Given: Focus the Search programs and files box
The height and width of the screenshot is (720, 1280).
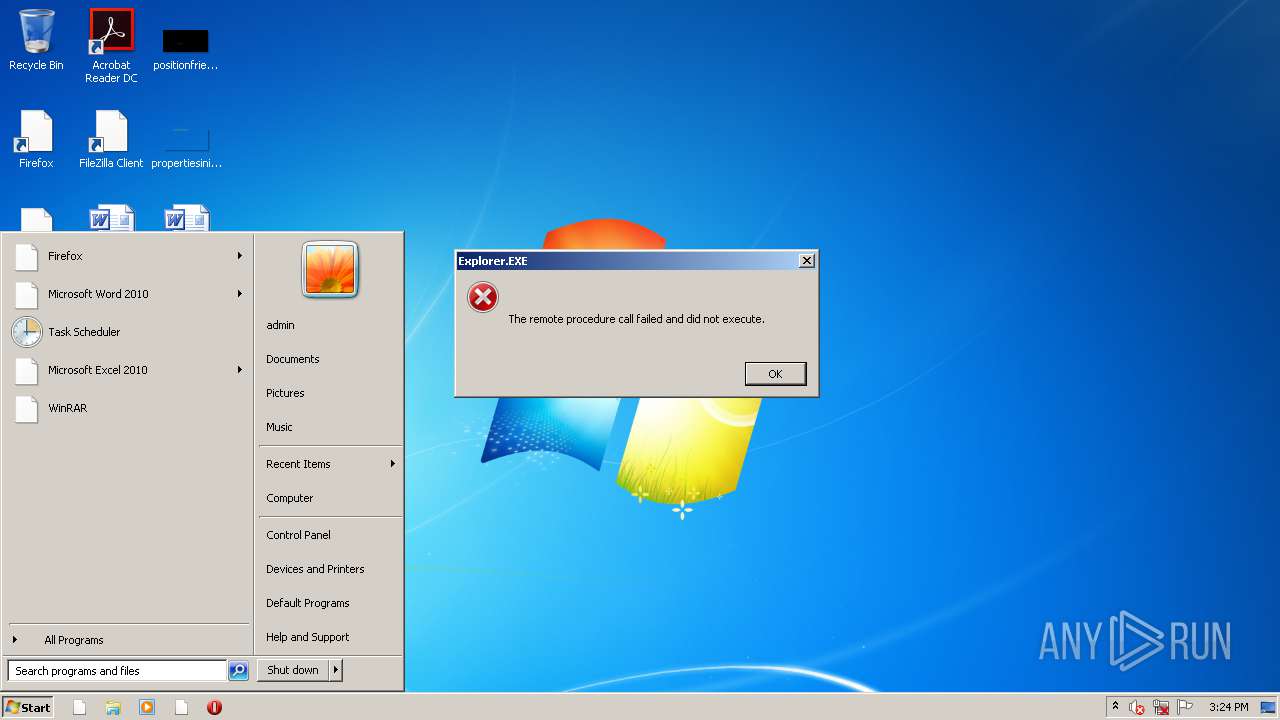Looking at the screenshot, I should [117, 671].
